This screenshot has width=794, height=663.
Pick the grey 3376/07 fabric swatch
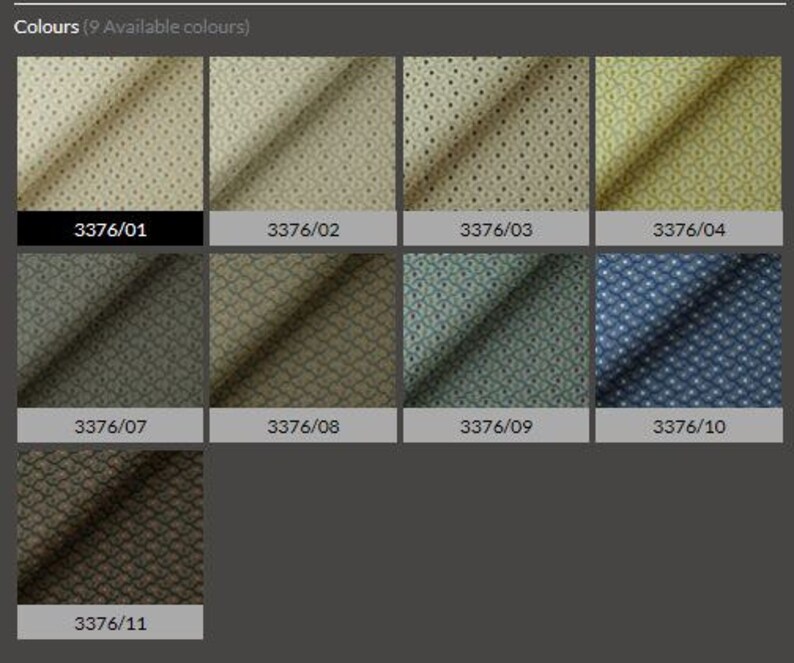(110, 331)
